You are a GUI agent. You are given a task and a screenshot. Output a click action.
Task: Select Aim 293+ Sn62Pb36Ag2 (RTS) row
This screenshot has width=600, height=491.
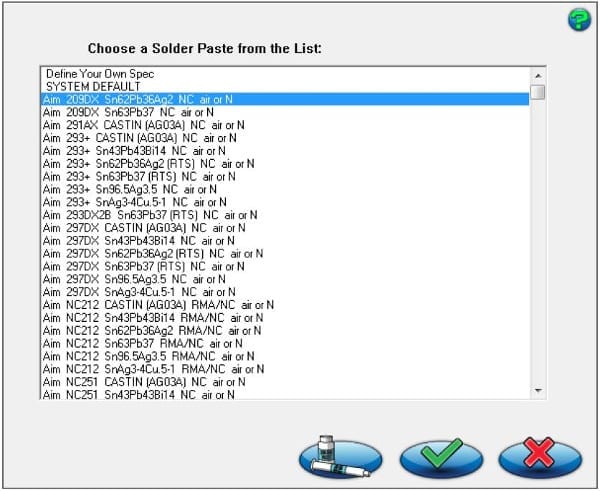click(x=285, y=164)
